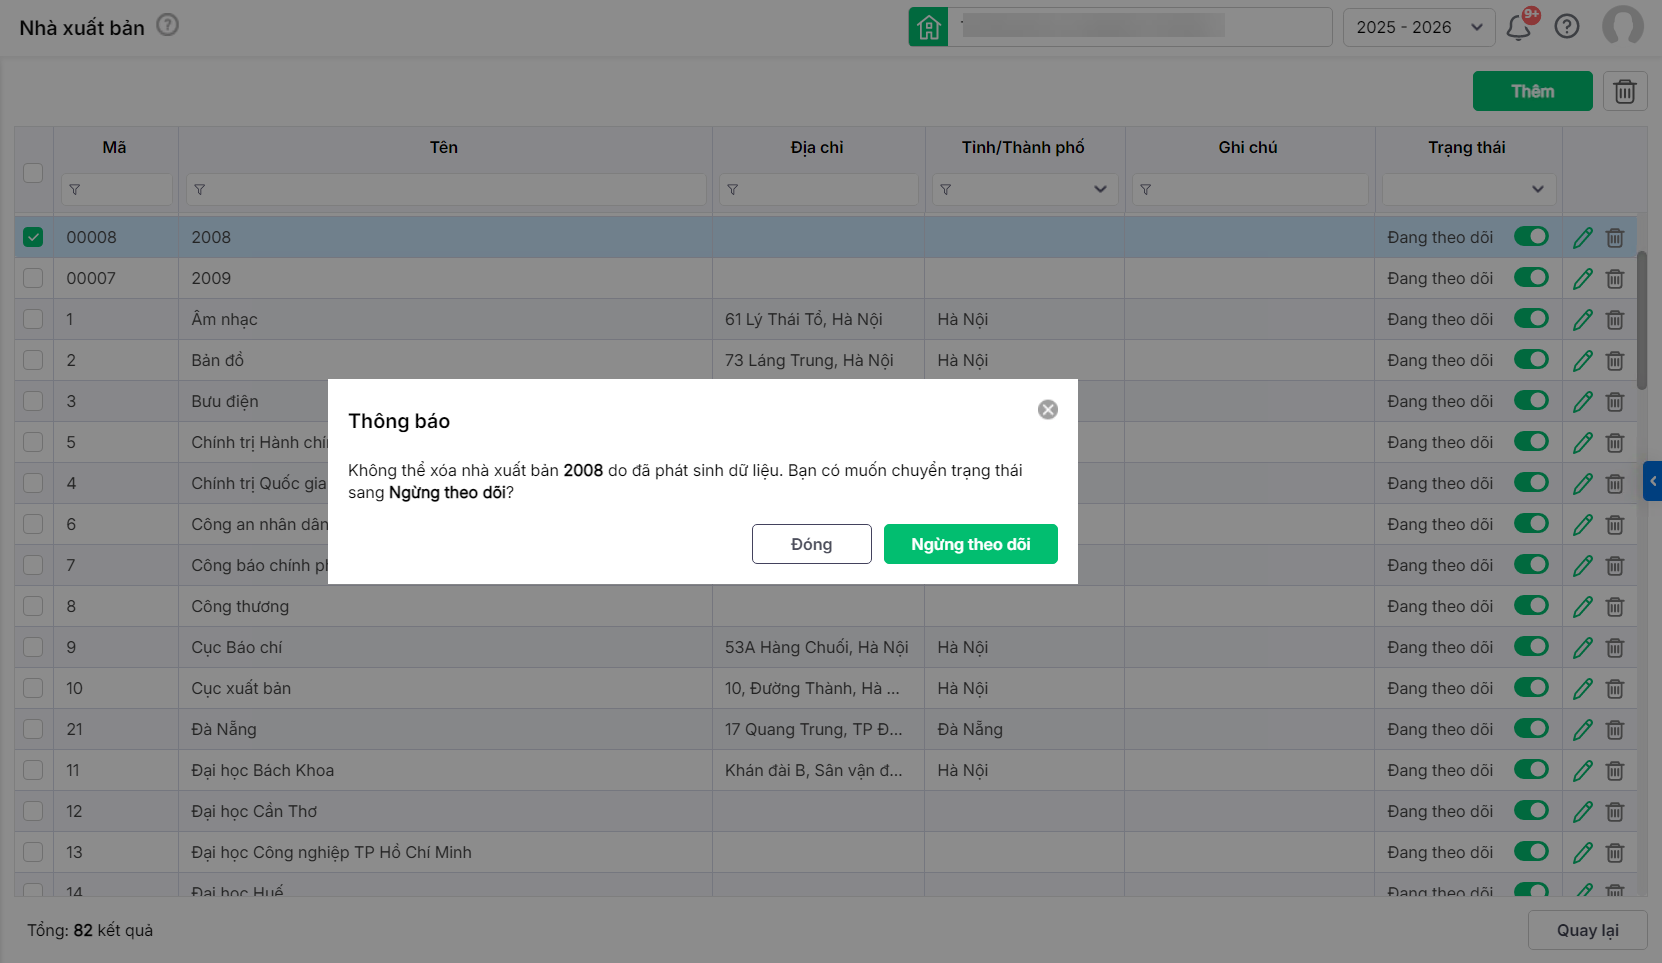
Task: Click the help icon beside Nhà xuất bản
Action: pyautogui.click(x=168, y=25)
